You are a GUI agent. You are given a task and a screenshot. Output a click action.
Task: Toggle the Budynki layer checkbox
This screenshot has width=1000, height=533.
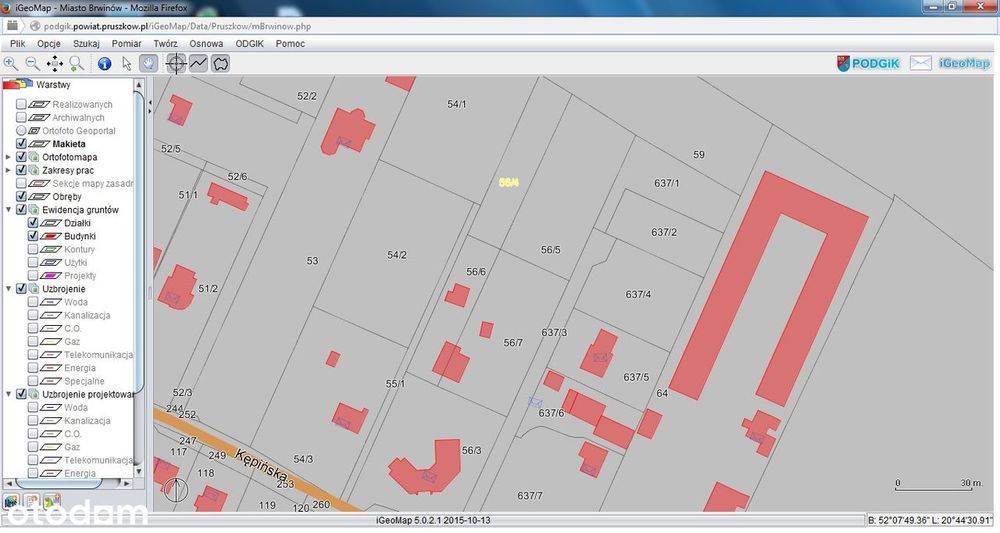tap(33, 236)
